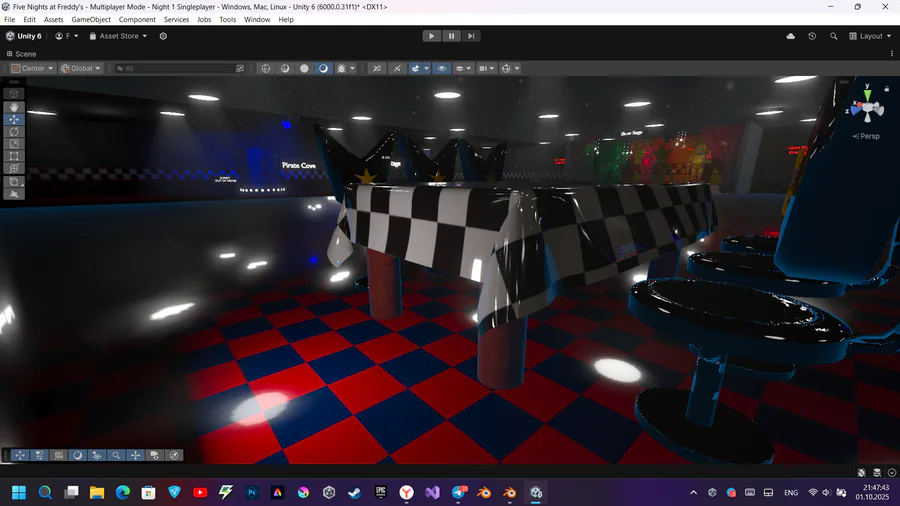Open the scene camera settings dropdown
This screenshot has height=506, width=900.
pyautogui.click(x=487, y=68)
